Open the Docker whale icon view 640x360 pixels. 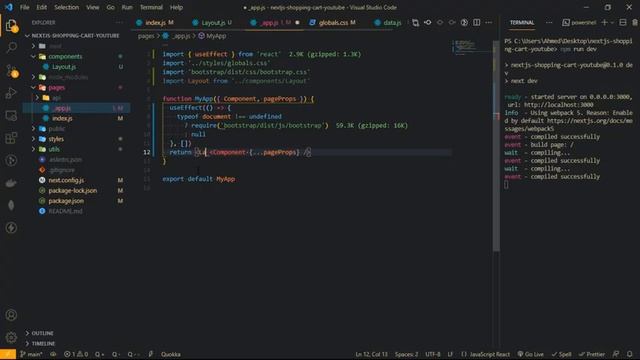(11, 183)
